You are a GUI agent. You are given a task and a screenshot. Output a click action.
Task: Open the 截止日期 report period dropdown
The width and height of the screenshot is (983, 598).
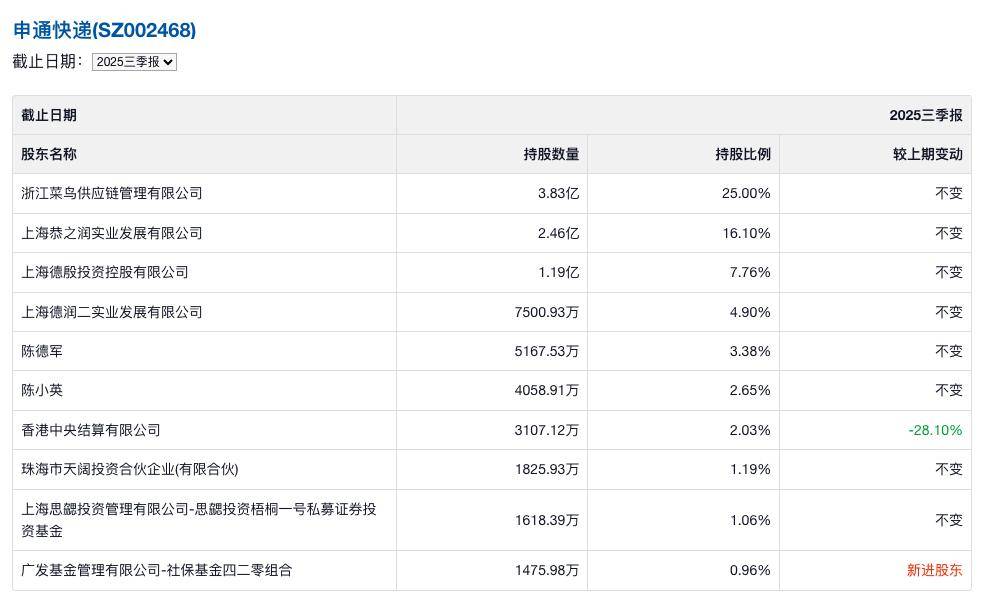[134, 62]
